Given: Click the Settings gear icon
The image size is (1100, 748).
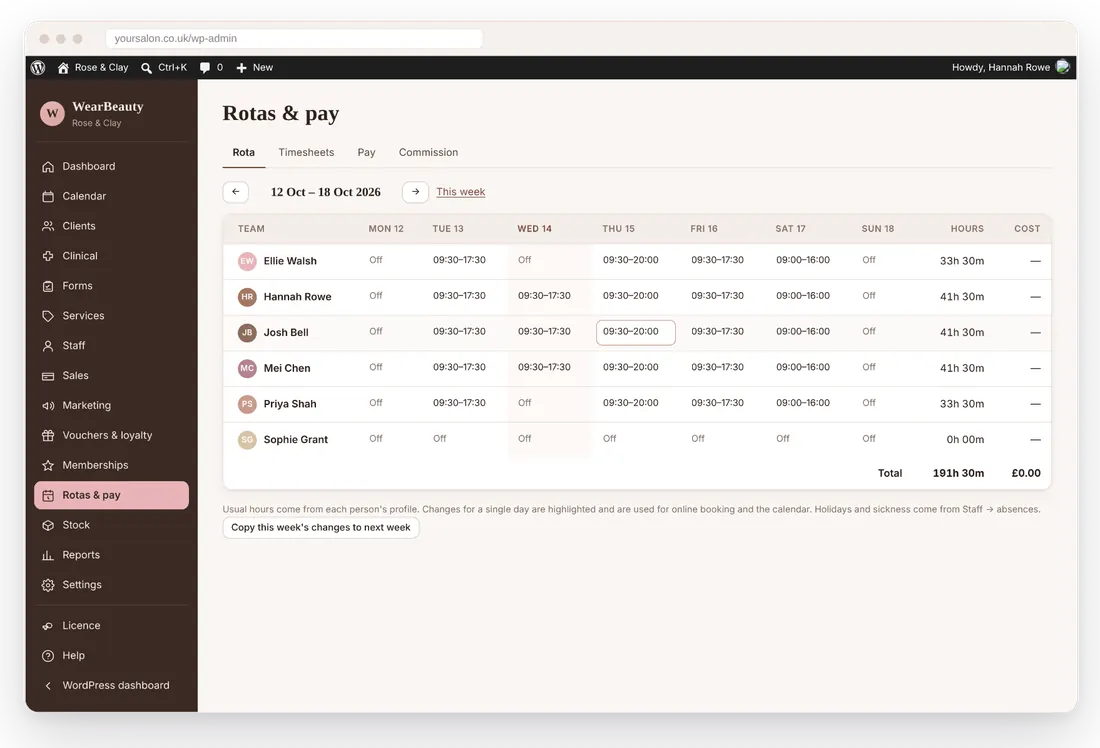Looking at the screenshot, I should point(48,585).
